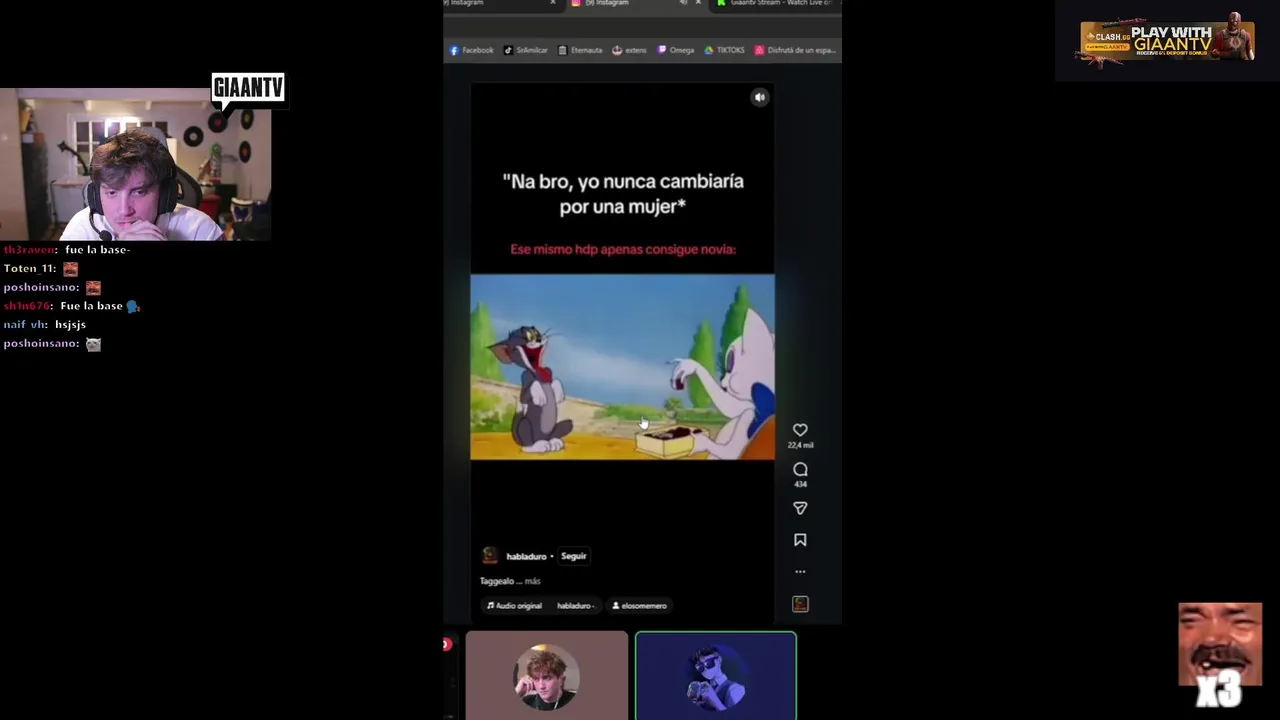Expand the caption with 'más'

click(532, 581)
